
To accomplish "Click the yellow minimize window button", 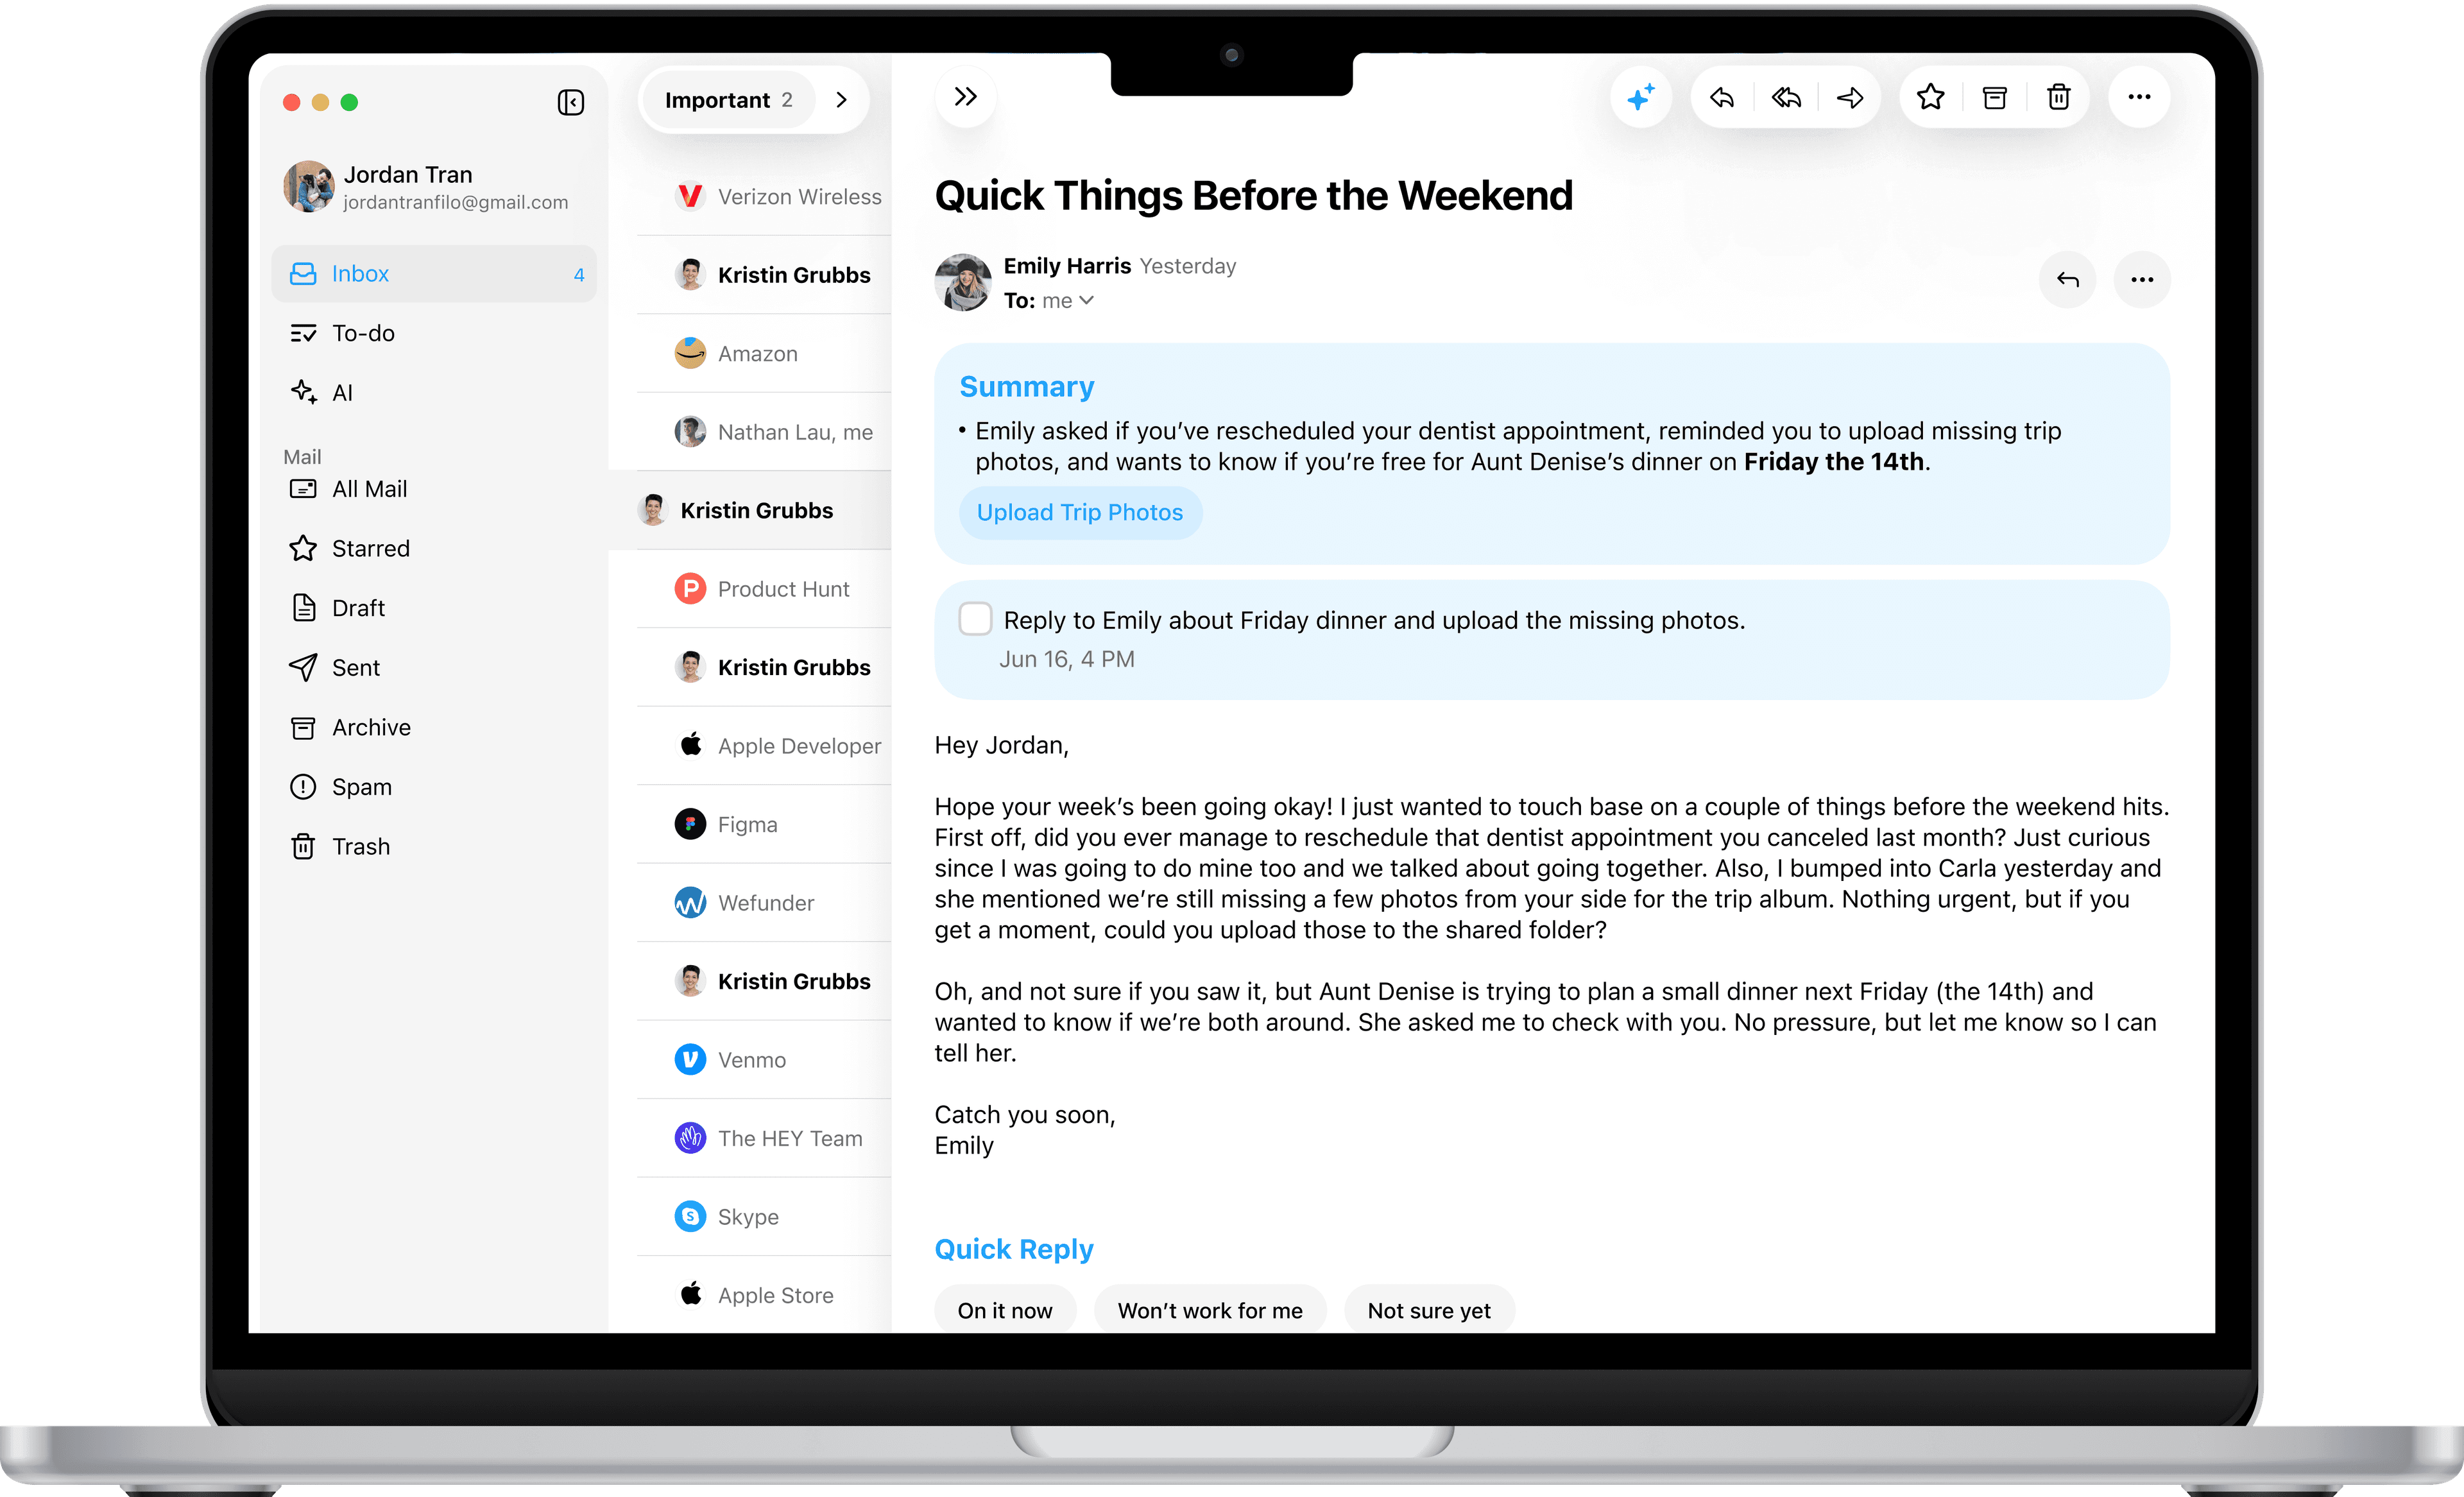I will (320, 102).
